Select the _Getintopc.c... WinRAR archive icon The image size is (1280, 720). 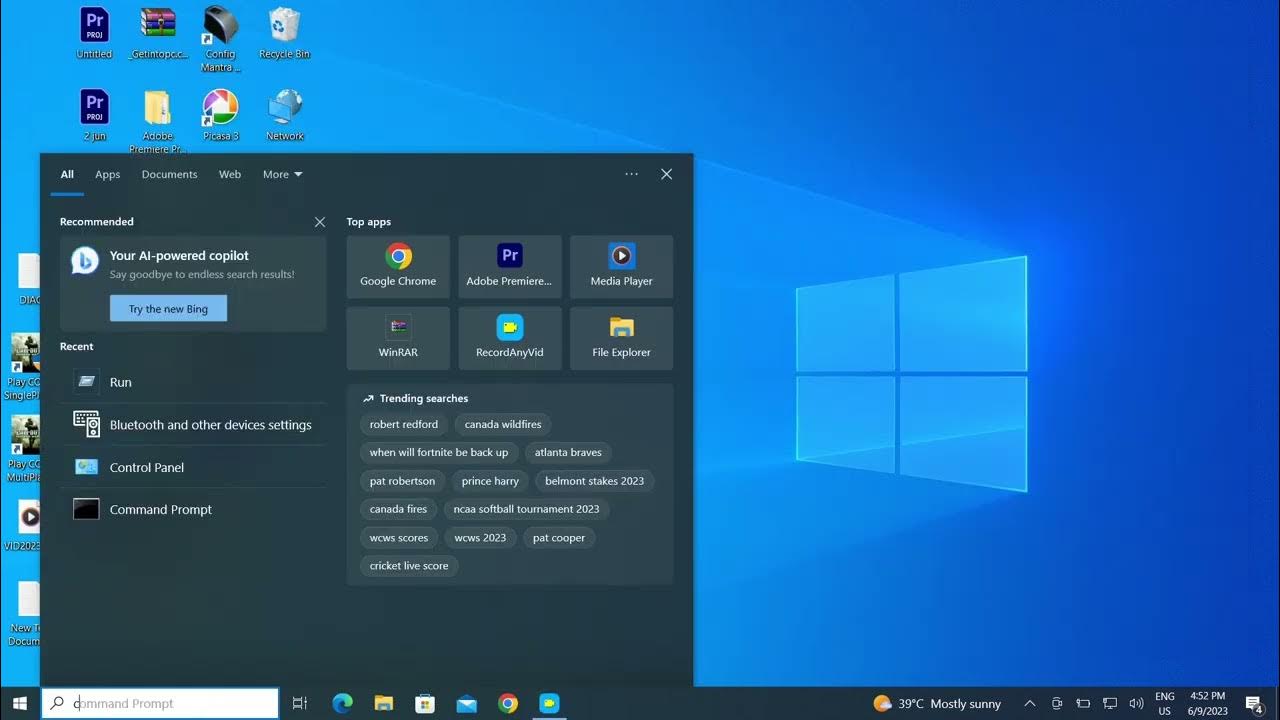[x=158, y=33]
